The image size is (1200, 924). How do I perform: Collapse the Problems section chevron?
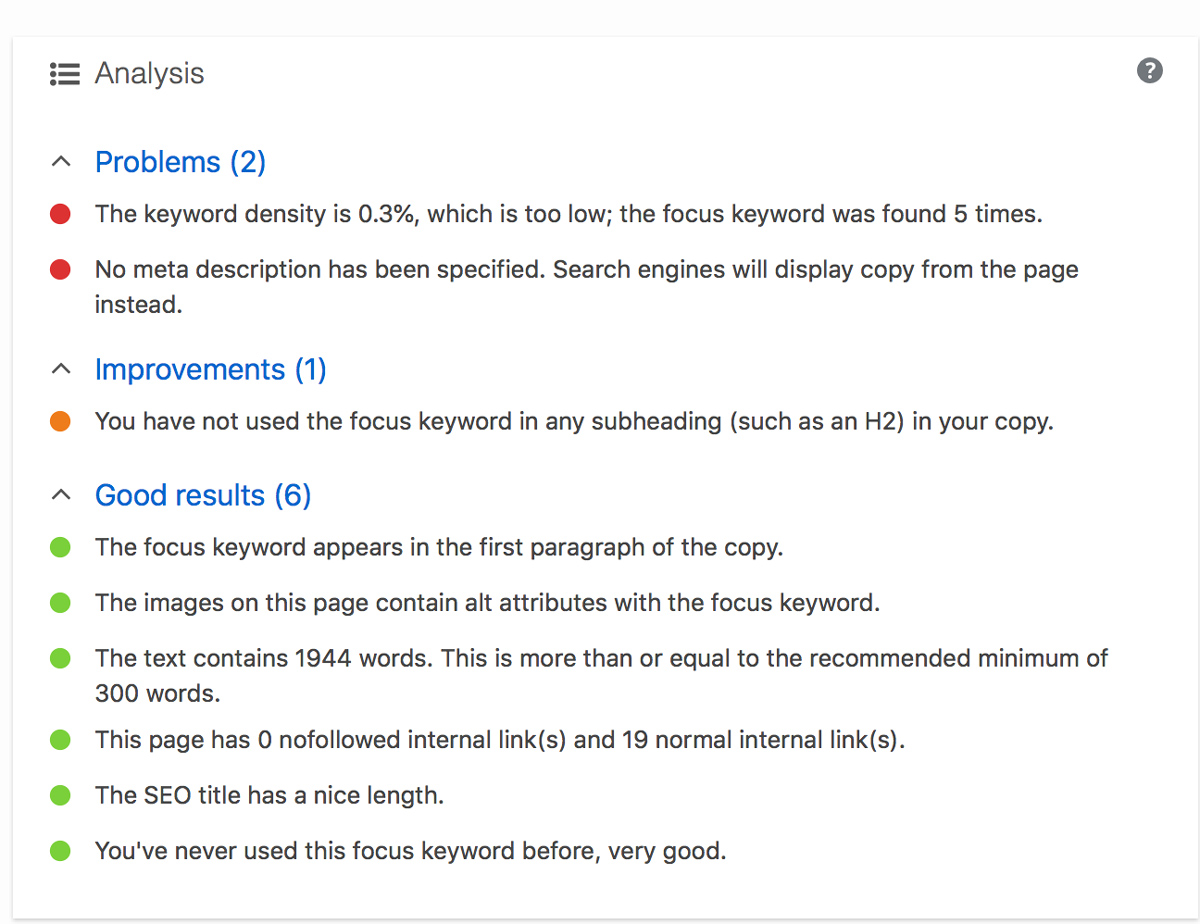tap(61, 161)
